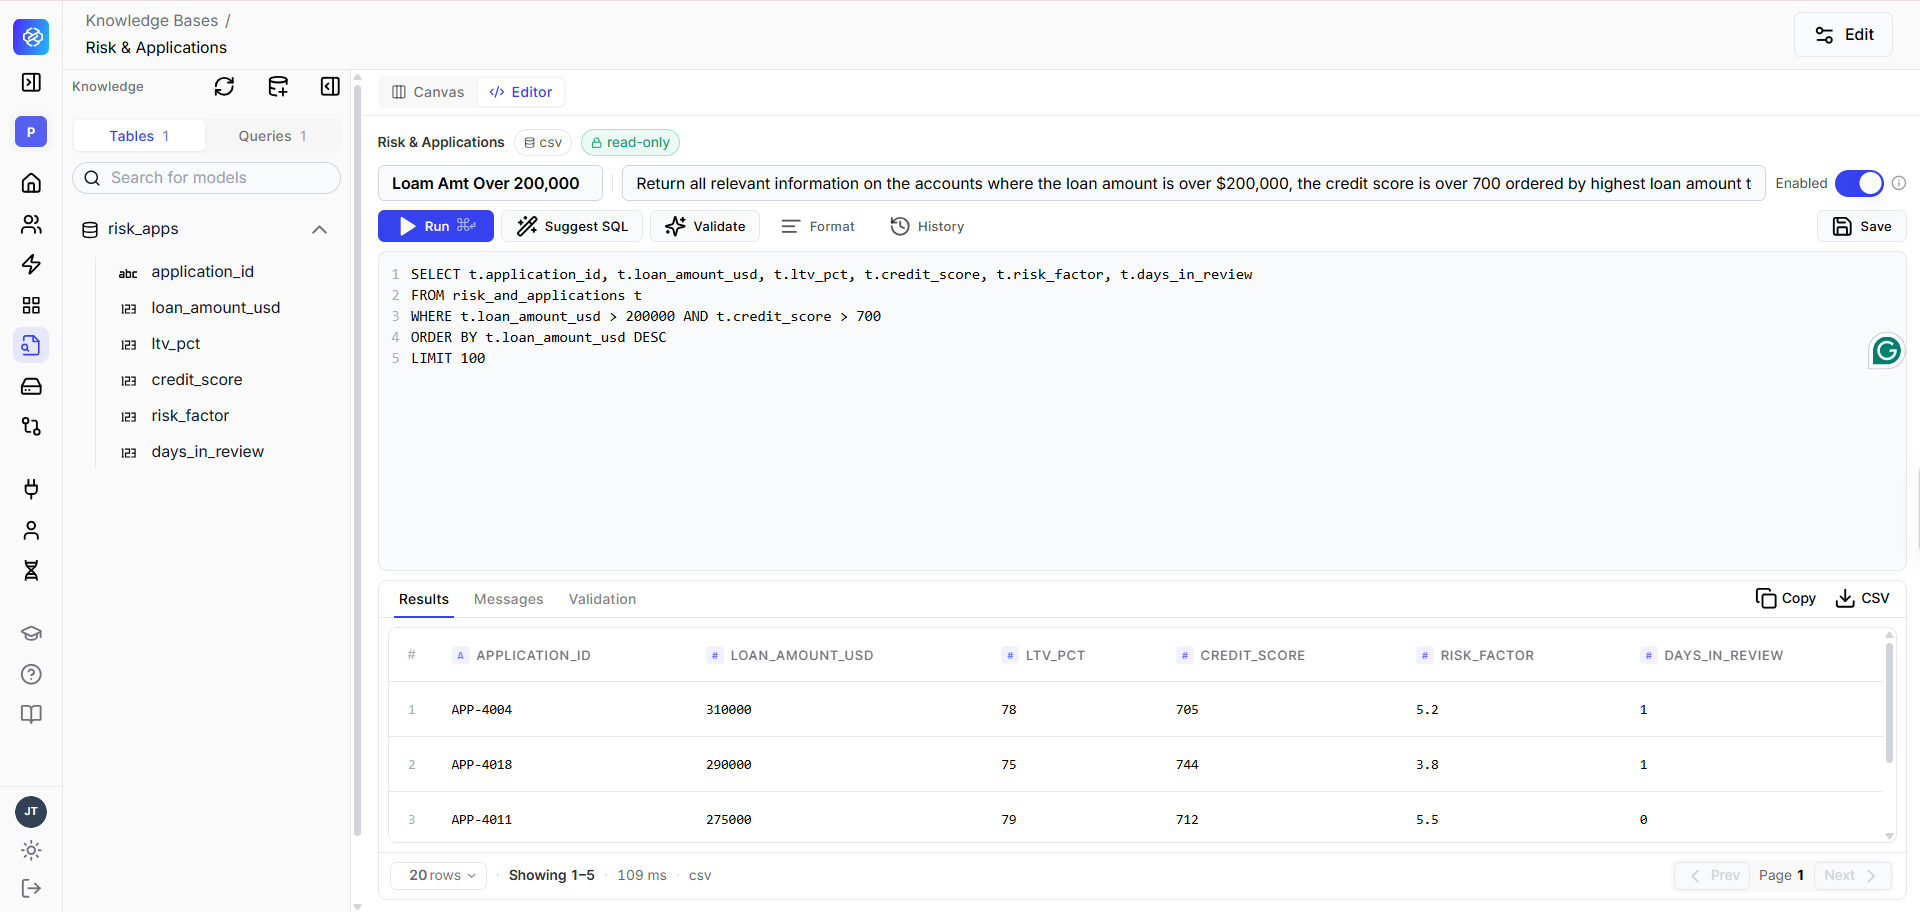This screenshot has width=1920, height=912.
Task: Toggle the light/dark theme sun icon
Action: point(31,850)
